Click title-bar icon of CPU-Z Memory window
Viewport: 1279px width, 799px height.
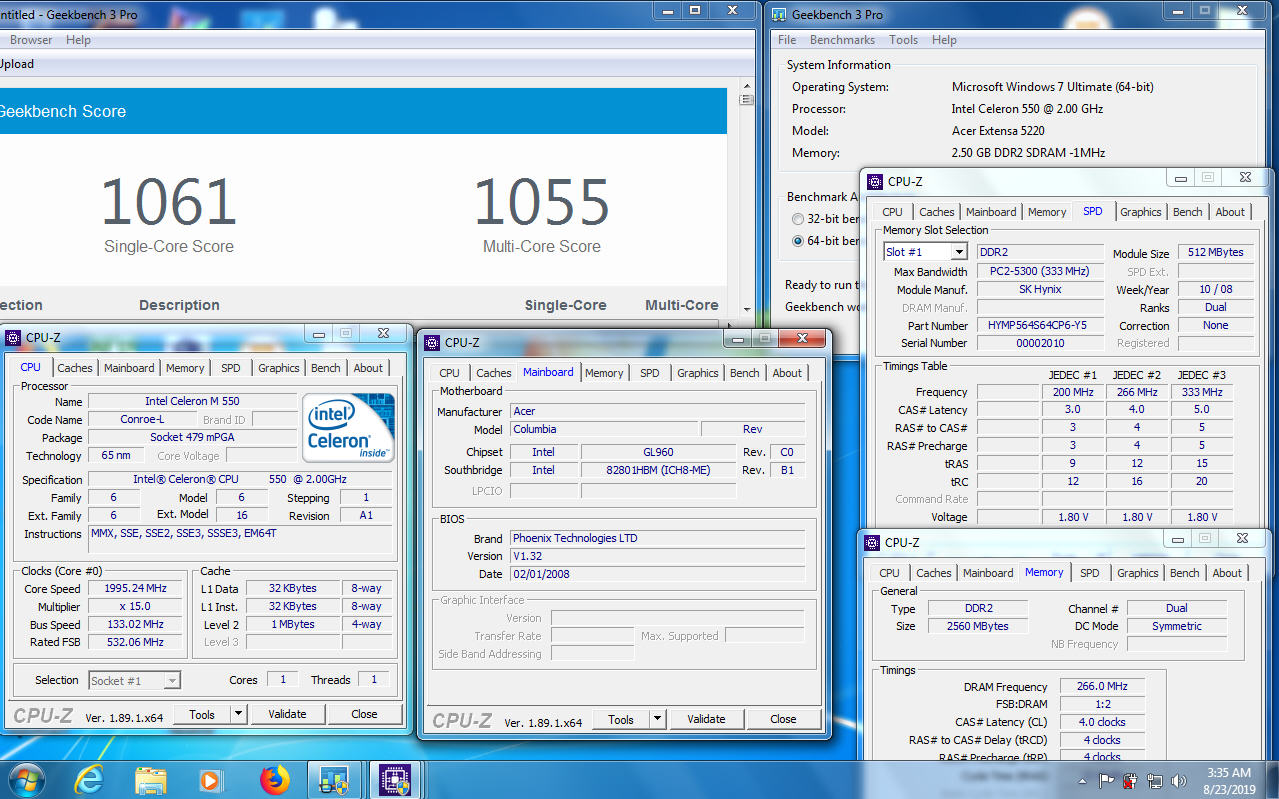coord(872,542)
